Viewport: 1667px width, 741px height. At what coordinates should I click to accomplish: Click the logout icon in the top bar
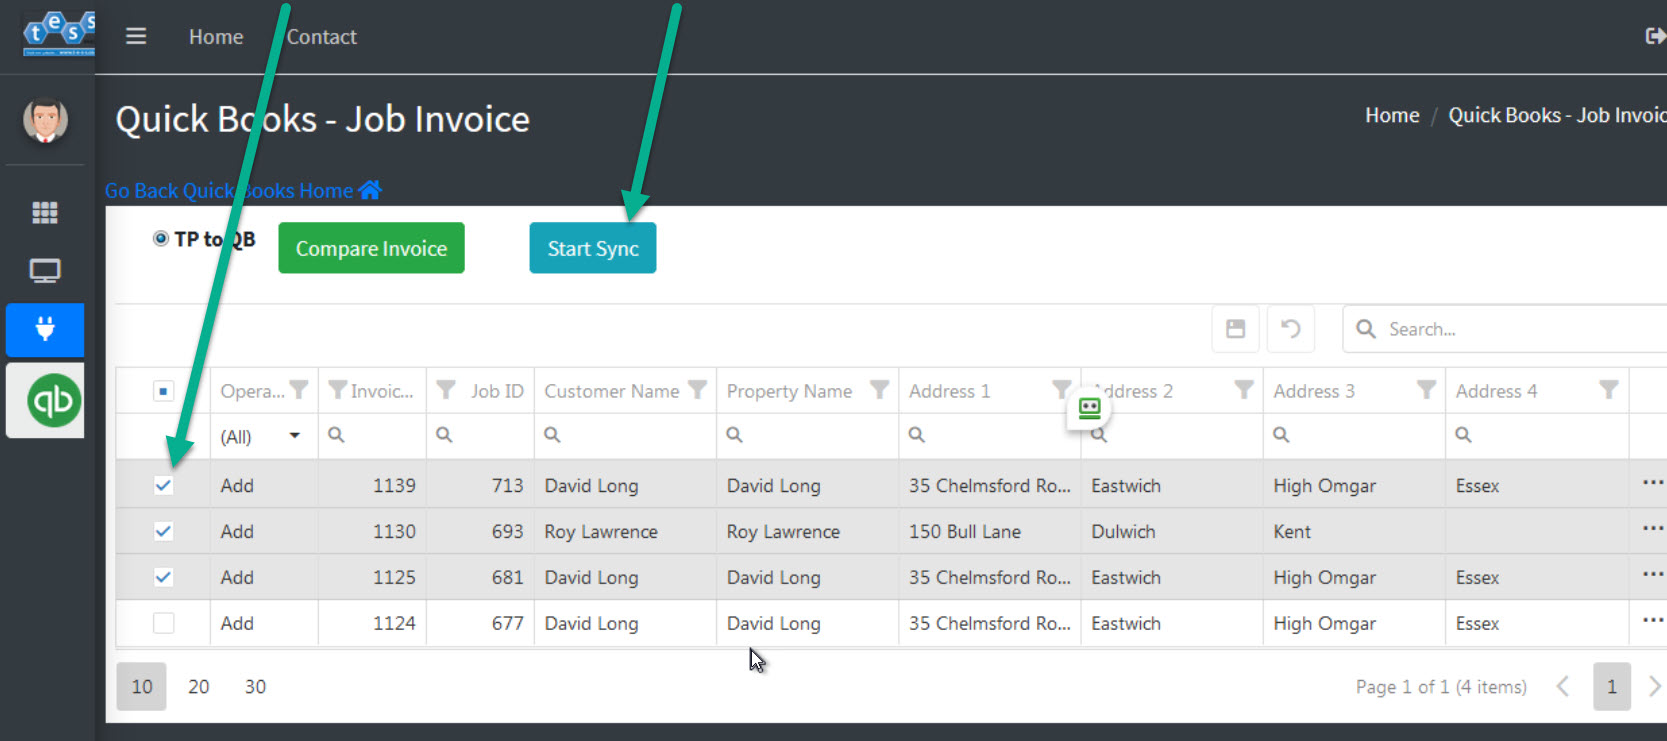point(1655,37)
